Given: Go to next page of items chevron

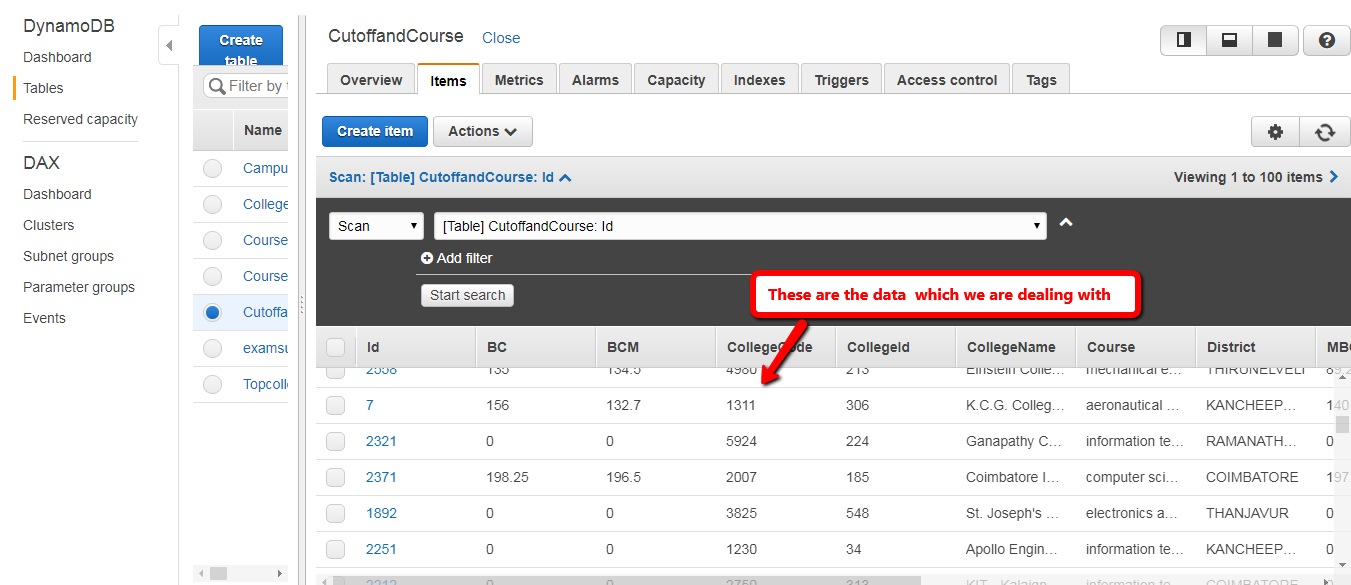Looking at the screenshot, I should click(x=1333, y=177).
